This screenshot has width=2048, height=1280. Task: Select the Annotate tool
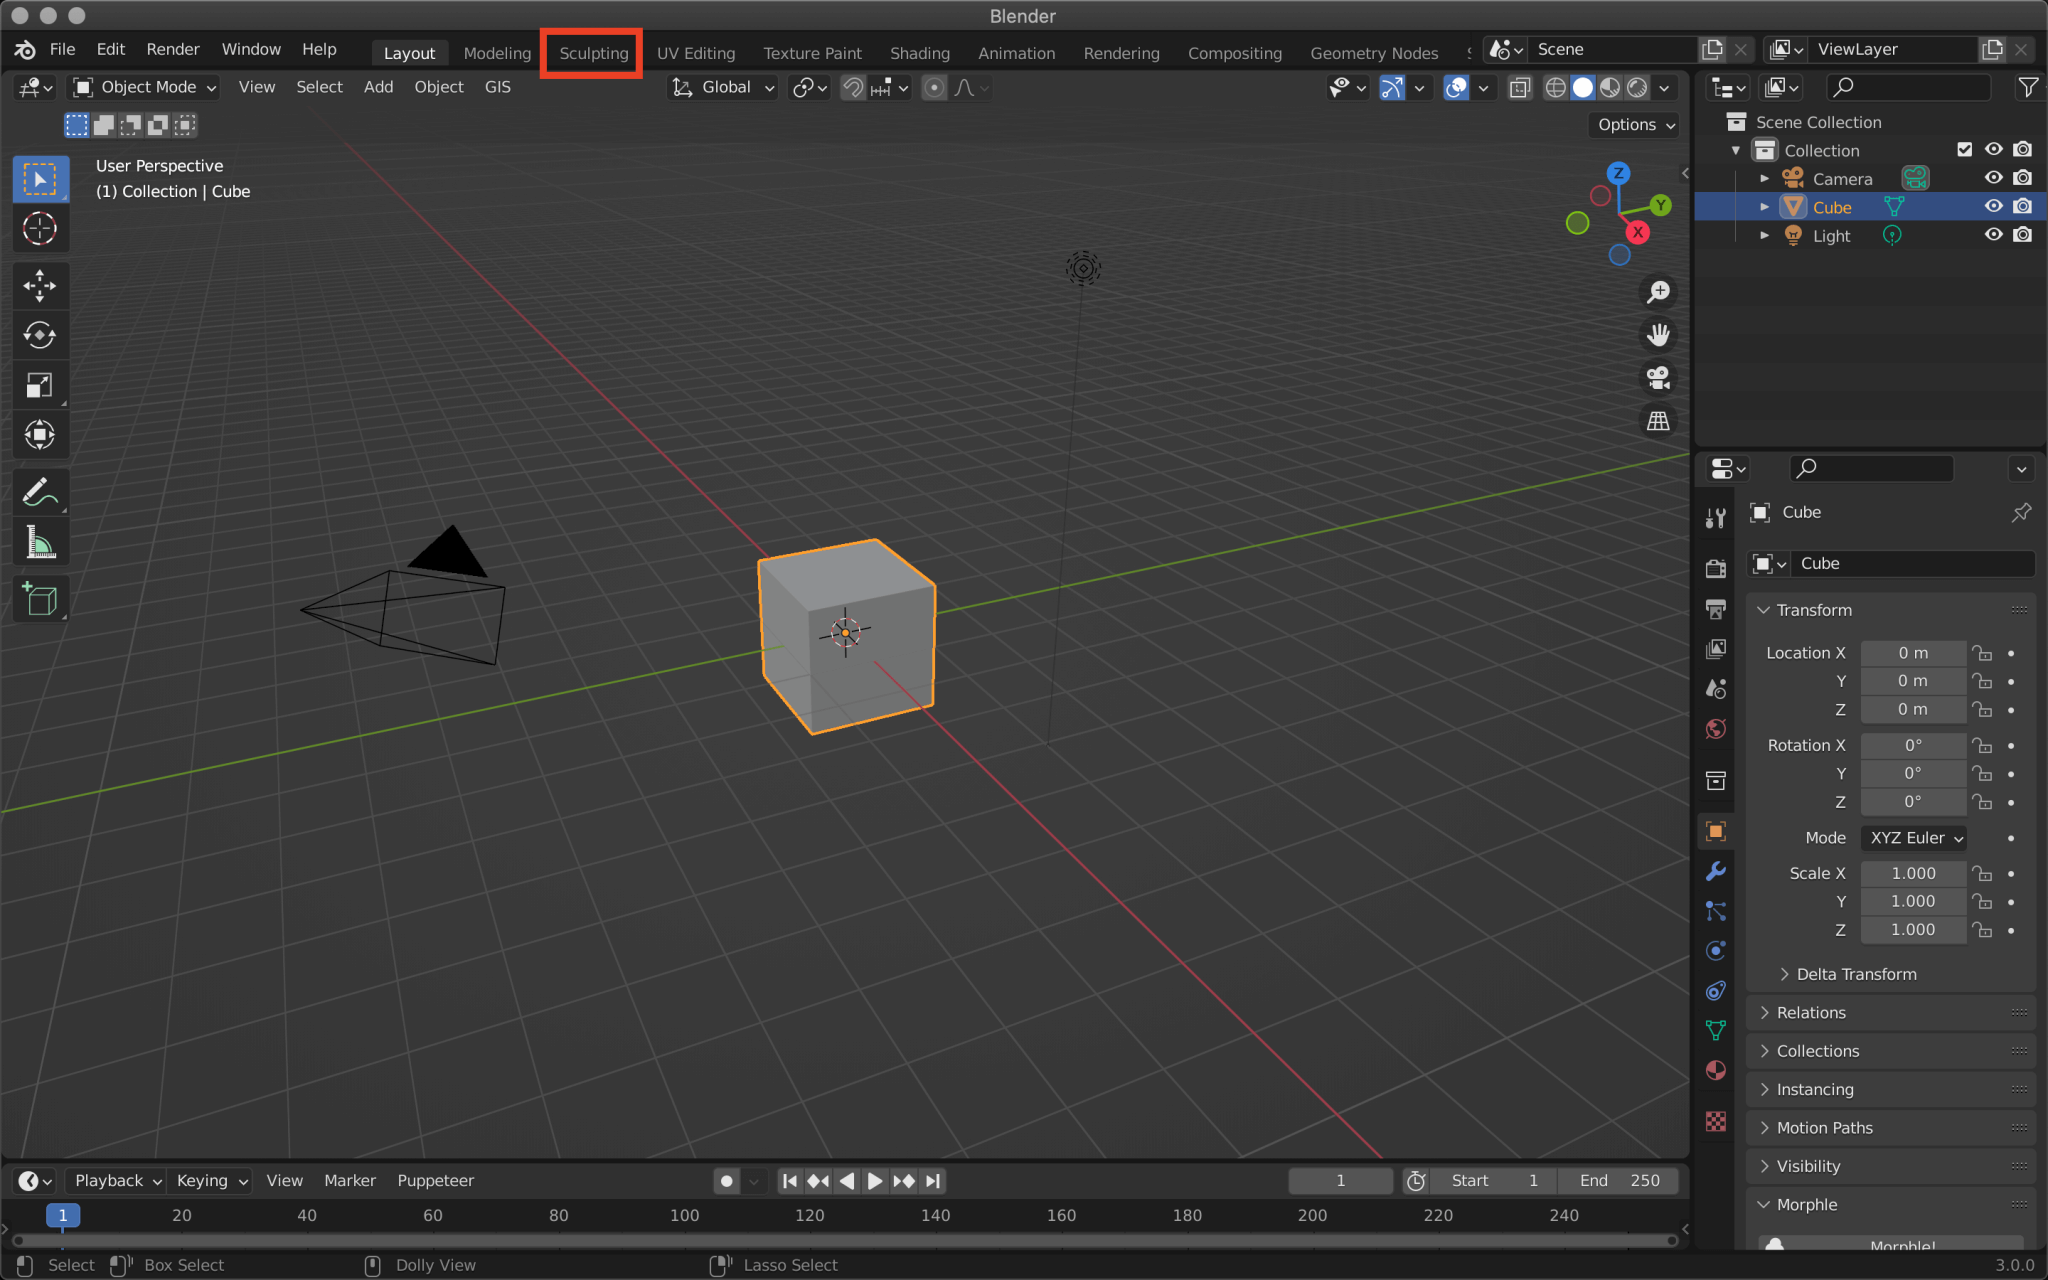pyautogui.click(x=41, y=491)
